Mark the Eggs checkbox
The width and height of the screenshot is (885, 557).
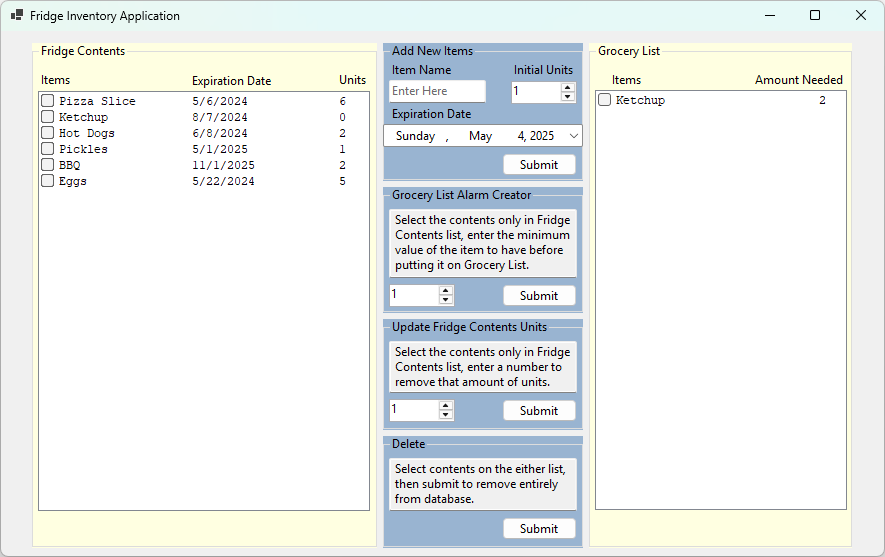[x=47, y=181]
